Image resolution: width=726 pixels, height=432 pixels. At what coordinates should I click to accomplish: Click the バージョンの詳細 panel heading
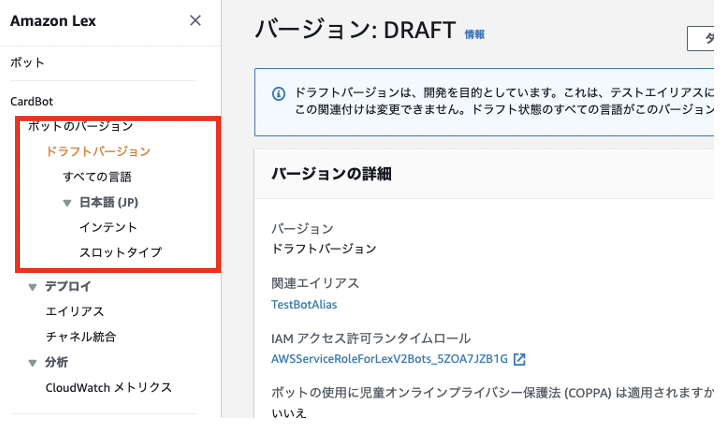pyautogui.click(x=332, y=174)
